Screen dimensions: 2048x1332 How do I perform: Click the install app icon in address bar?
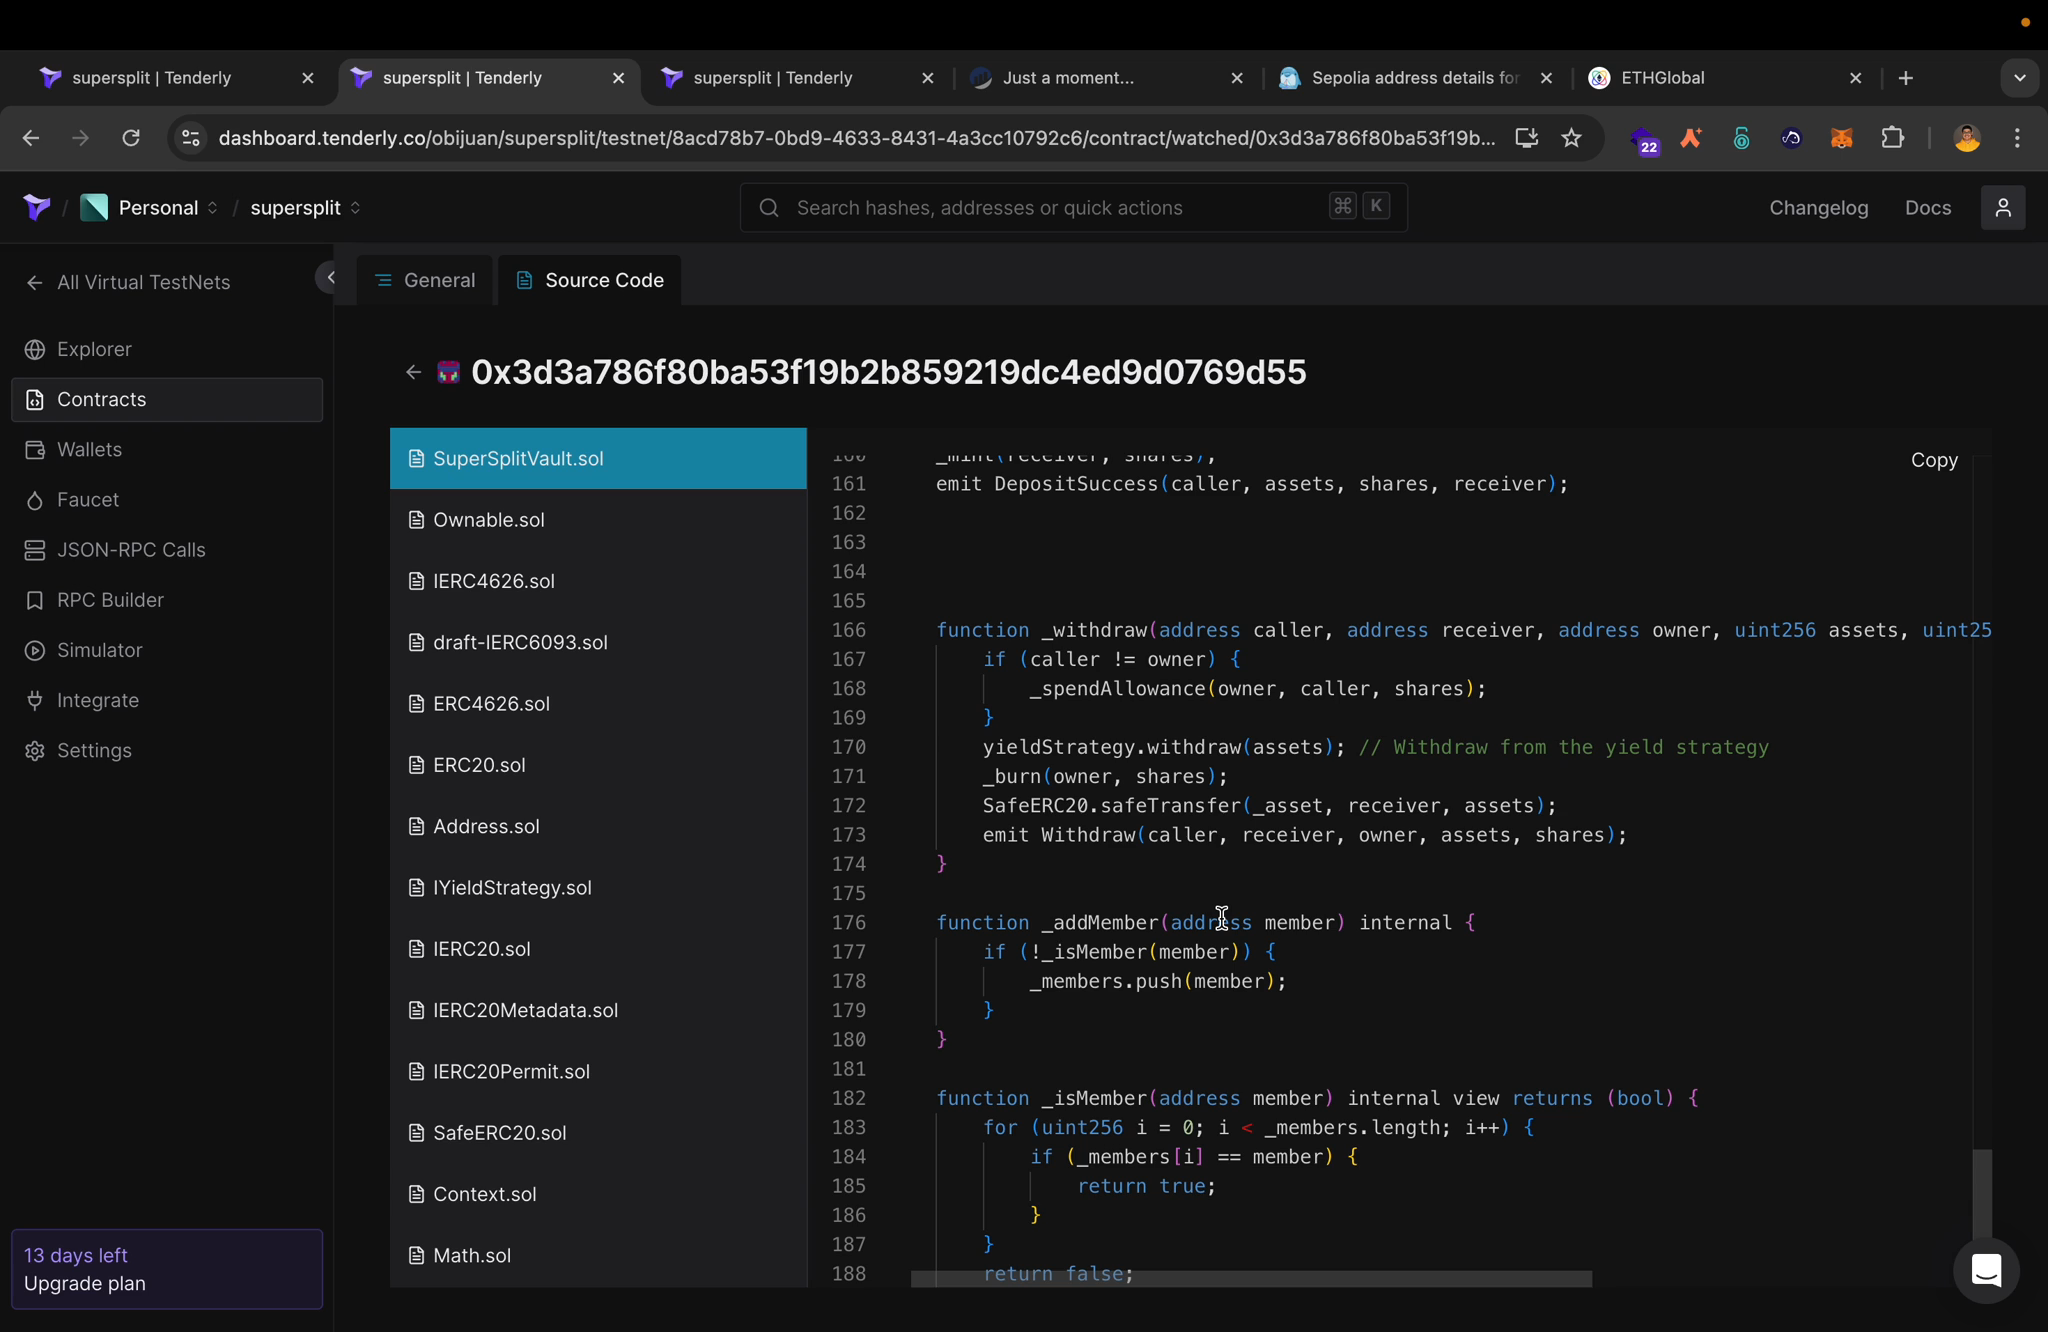coord(1526,138)
